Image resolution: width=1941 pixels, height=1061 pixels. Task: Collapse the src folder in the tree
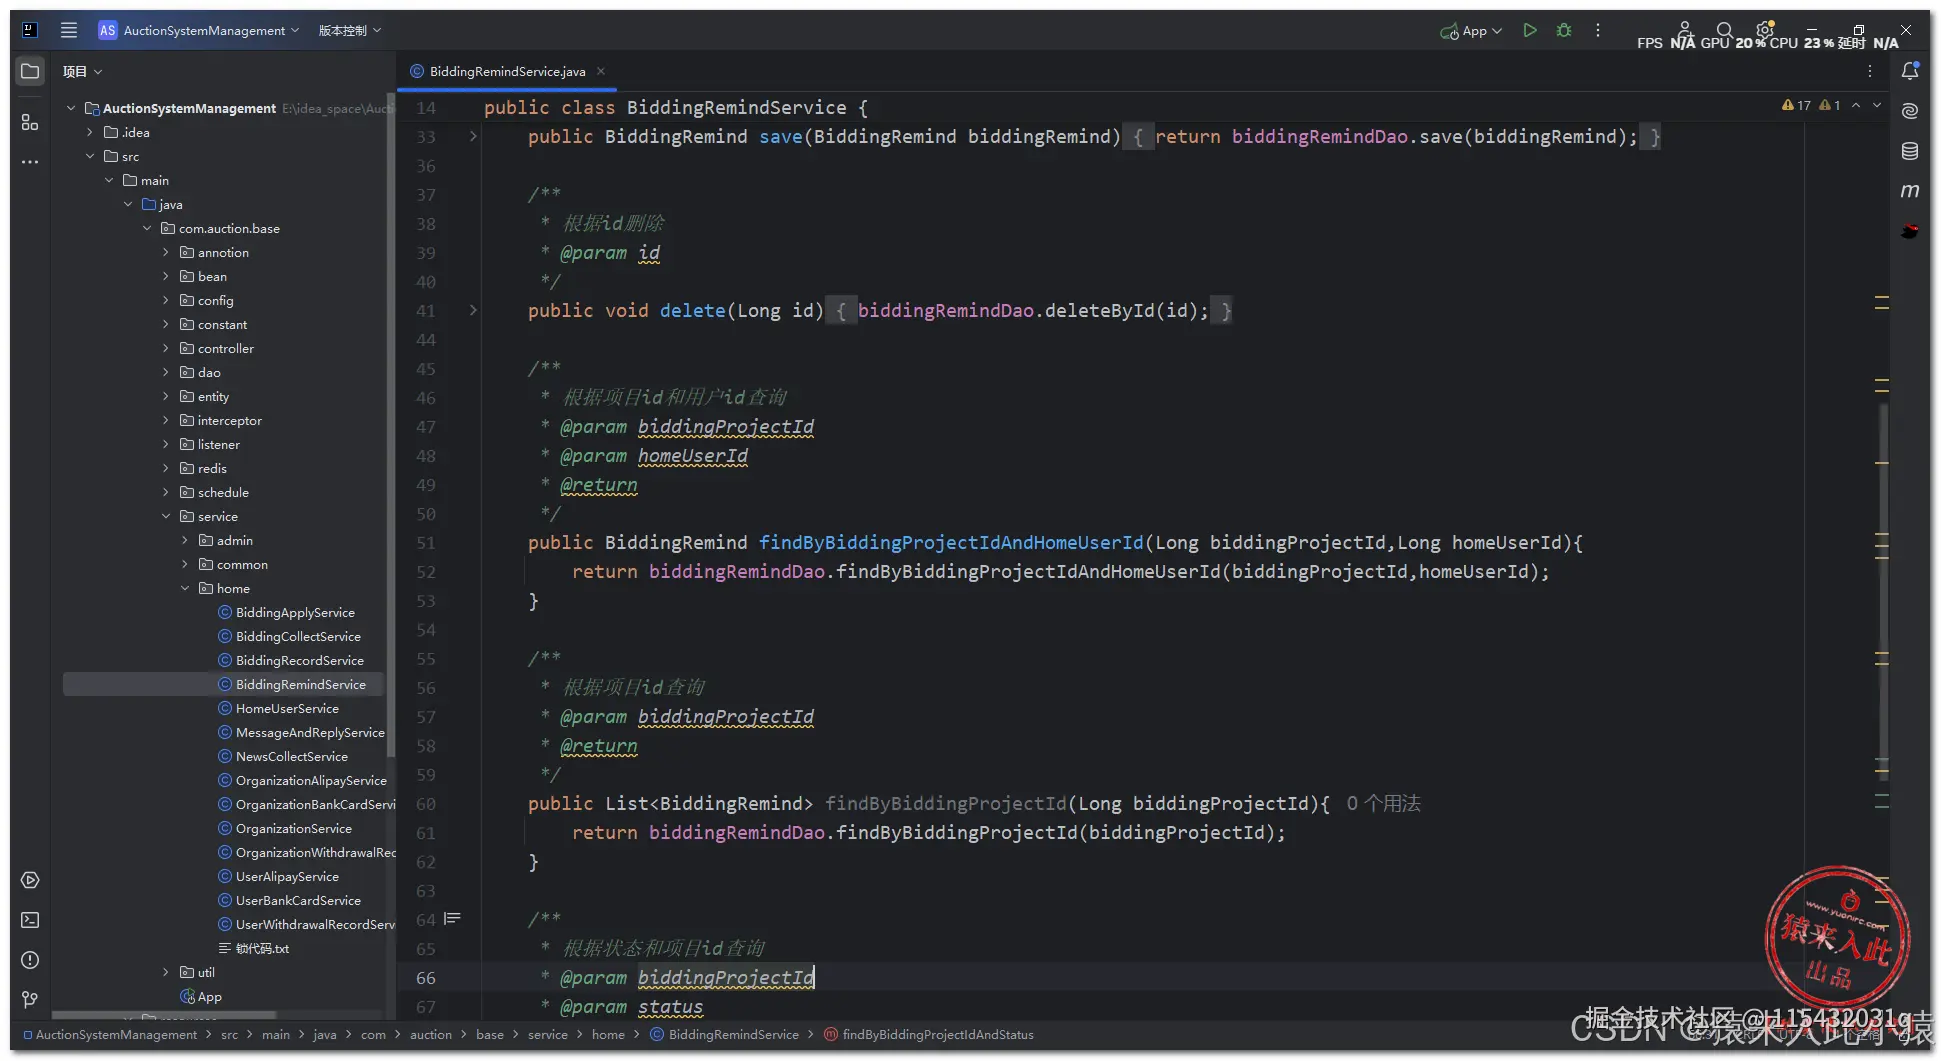pos(90,156)
